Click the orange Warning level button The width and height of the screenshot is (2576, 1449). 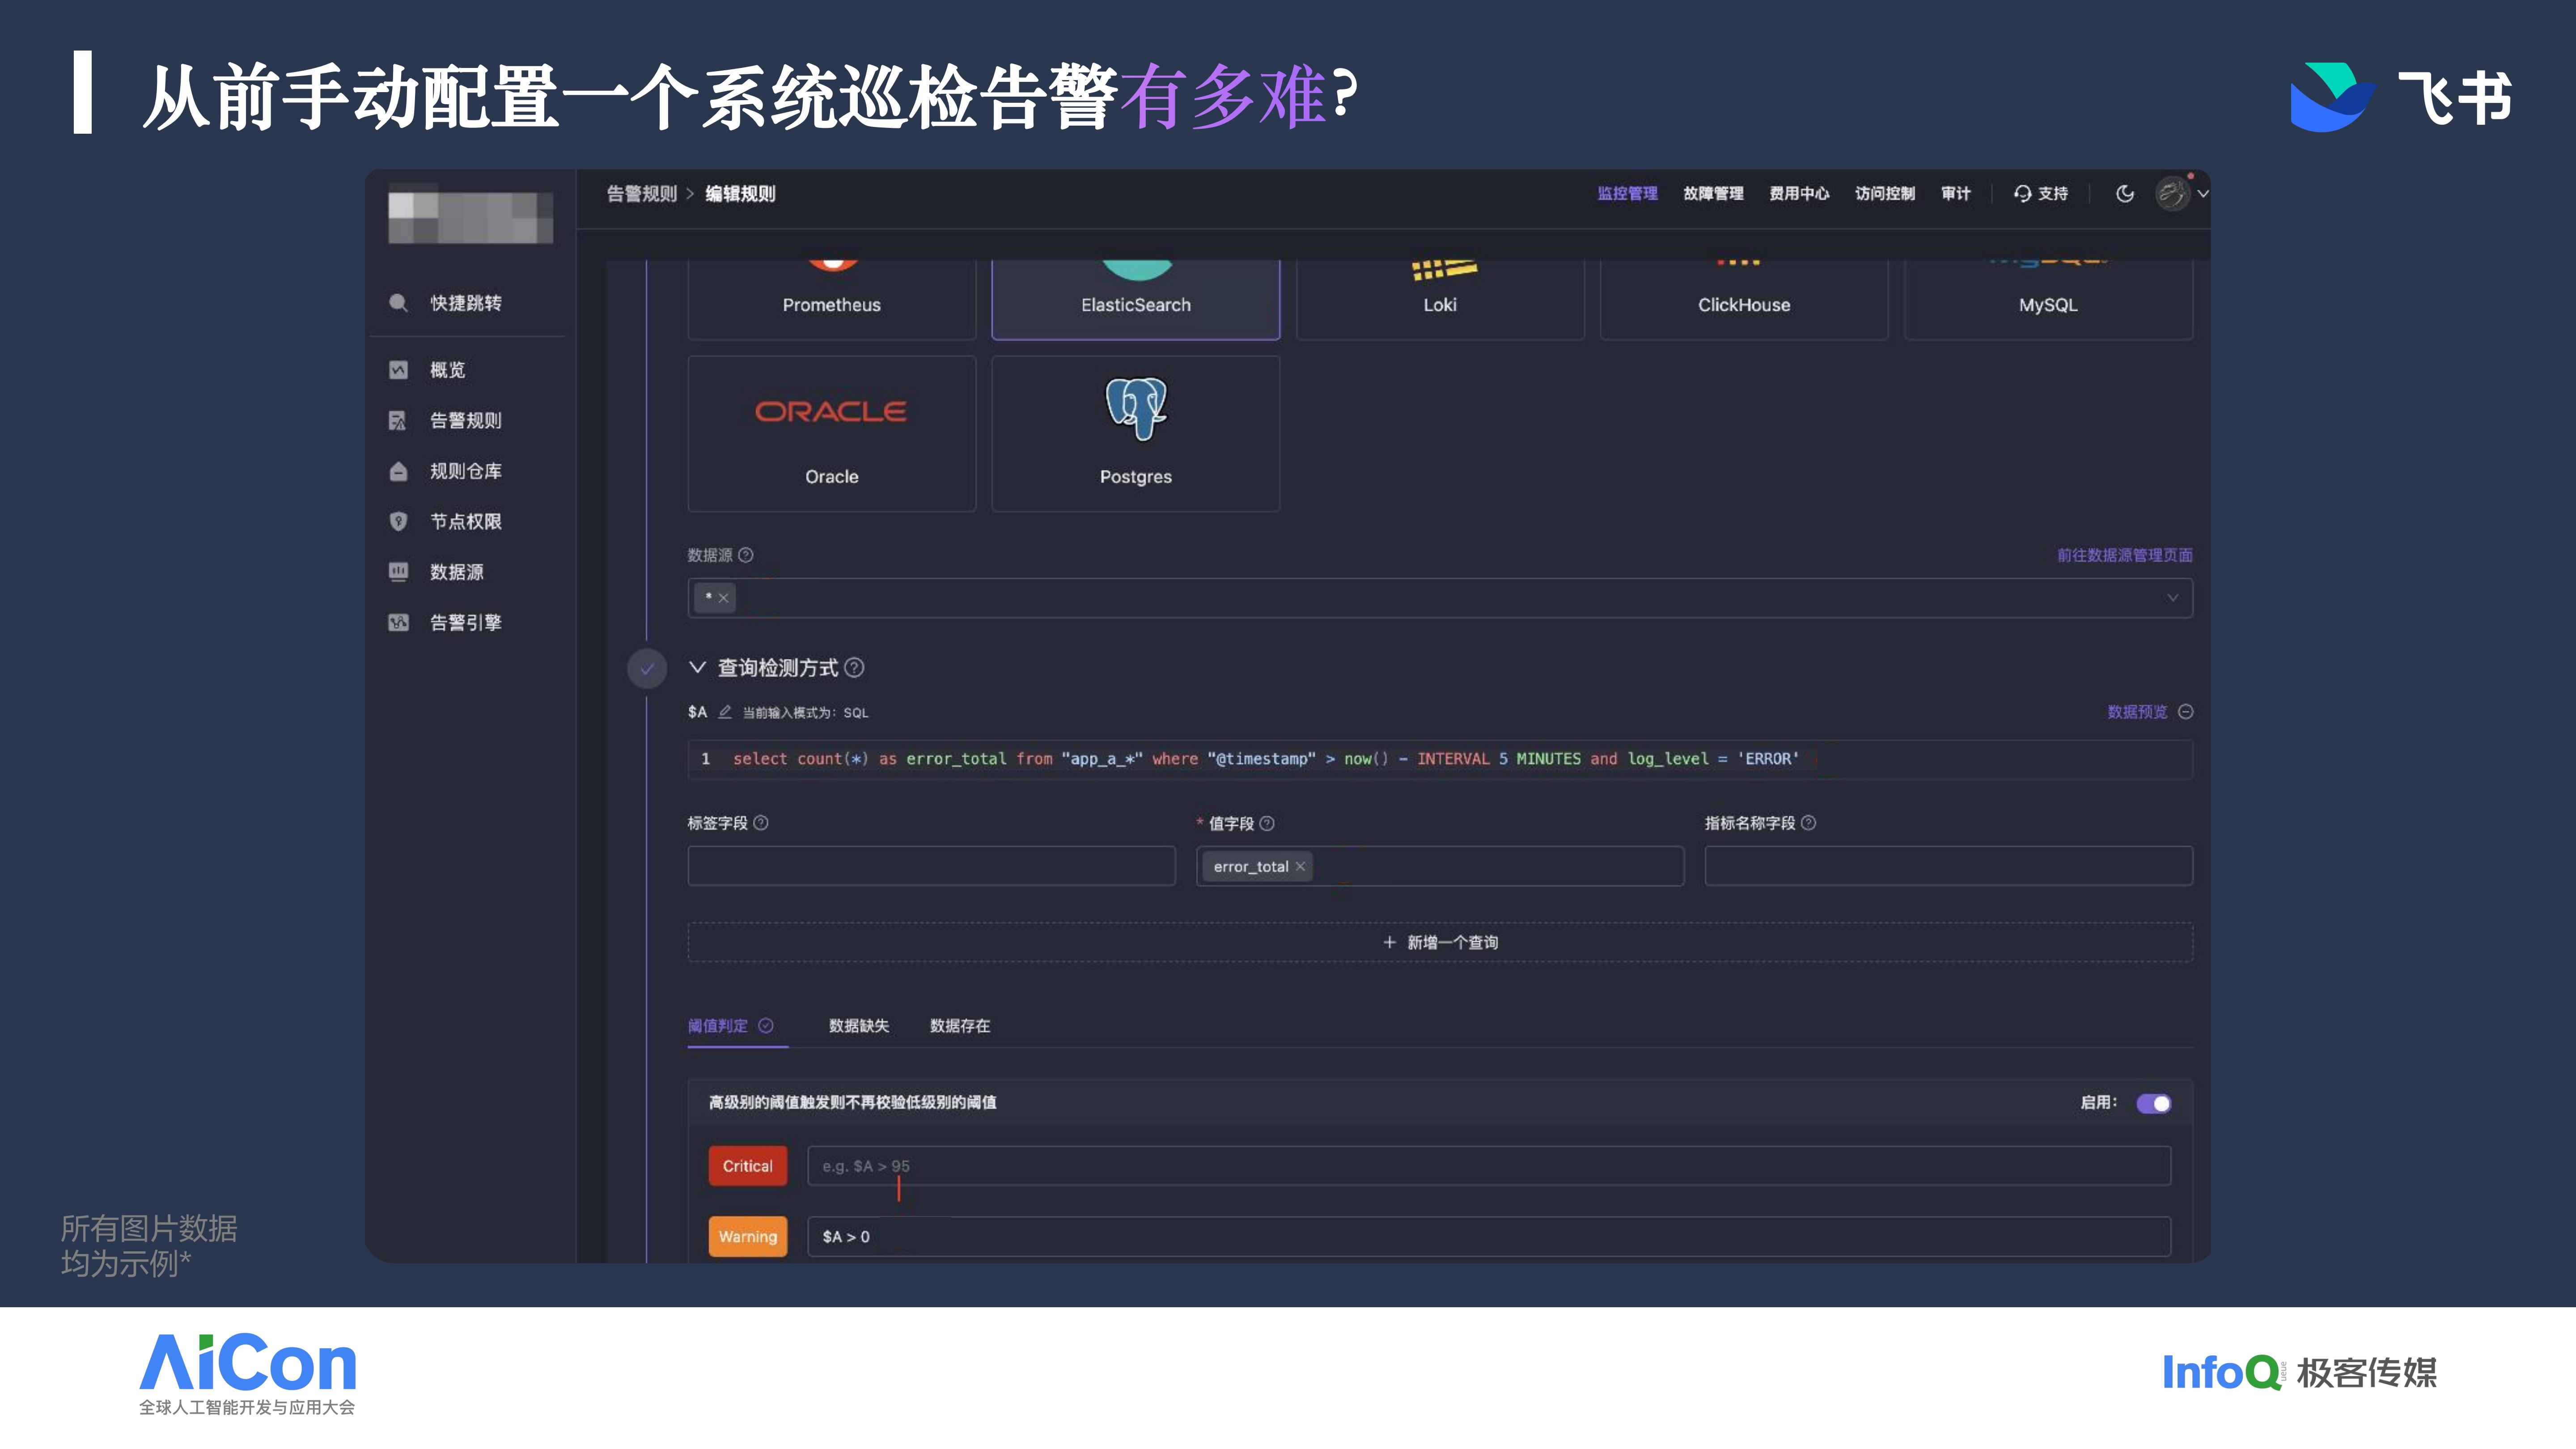click(748, 1237)
